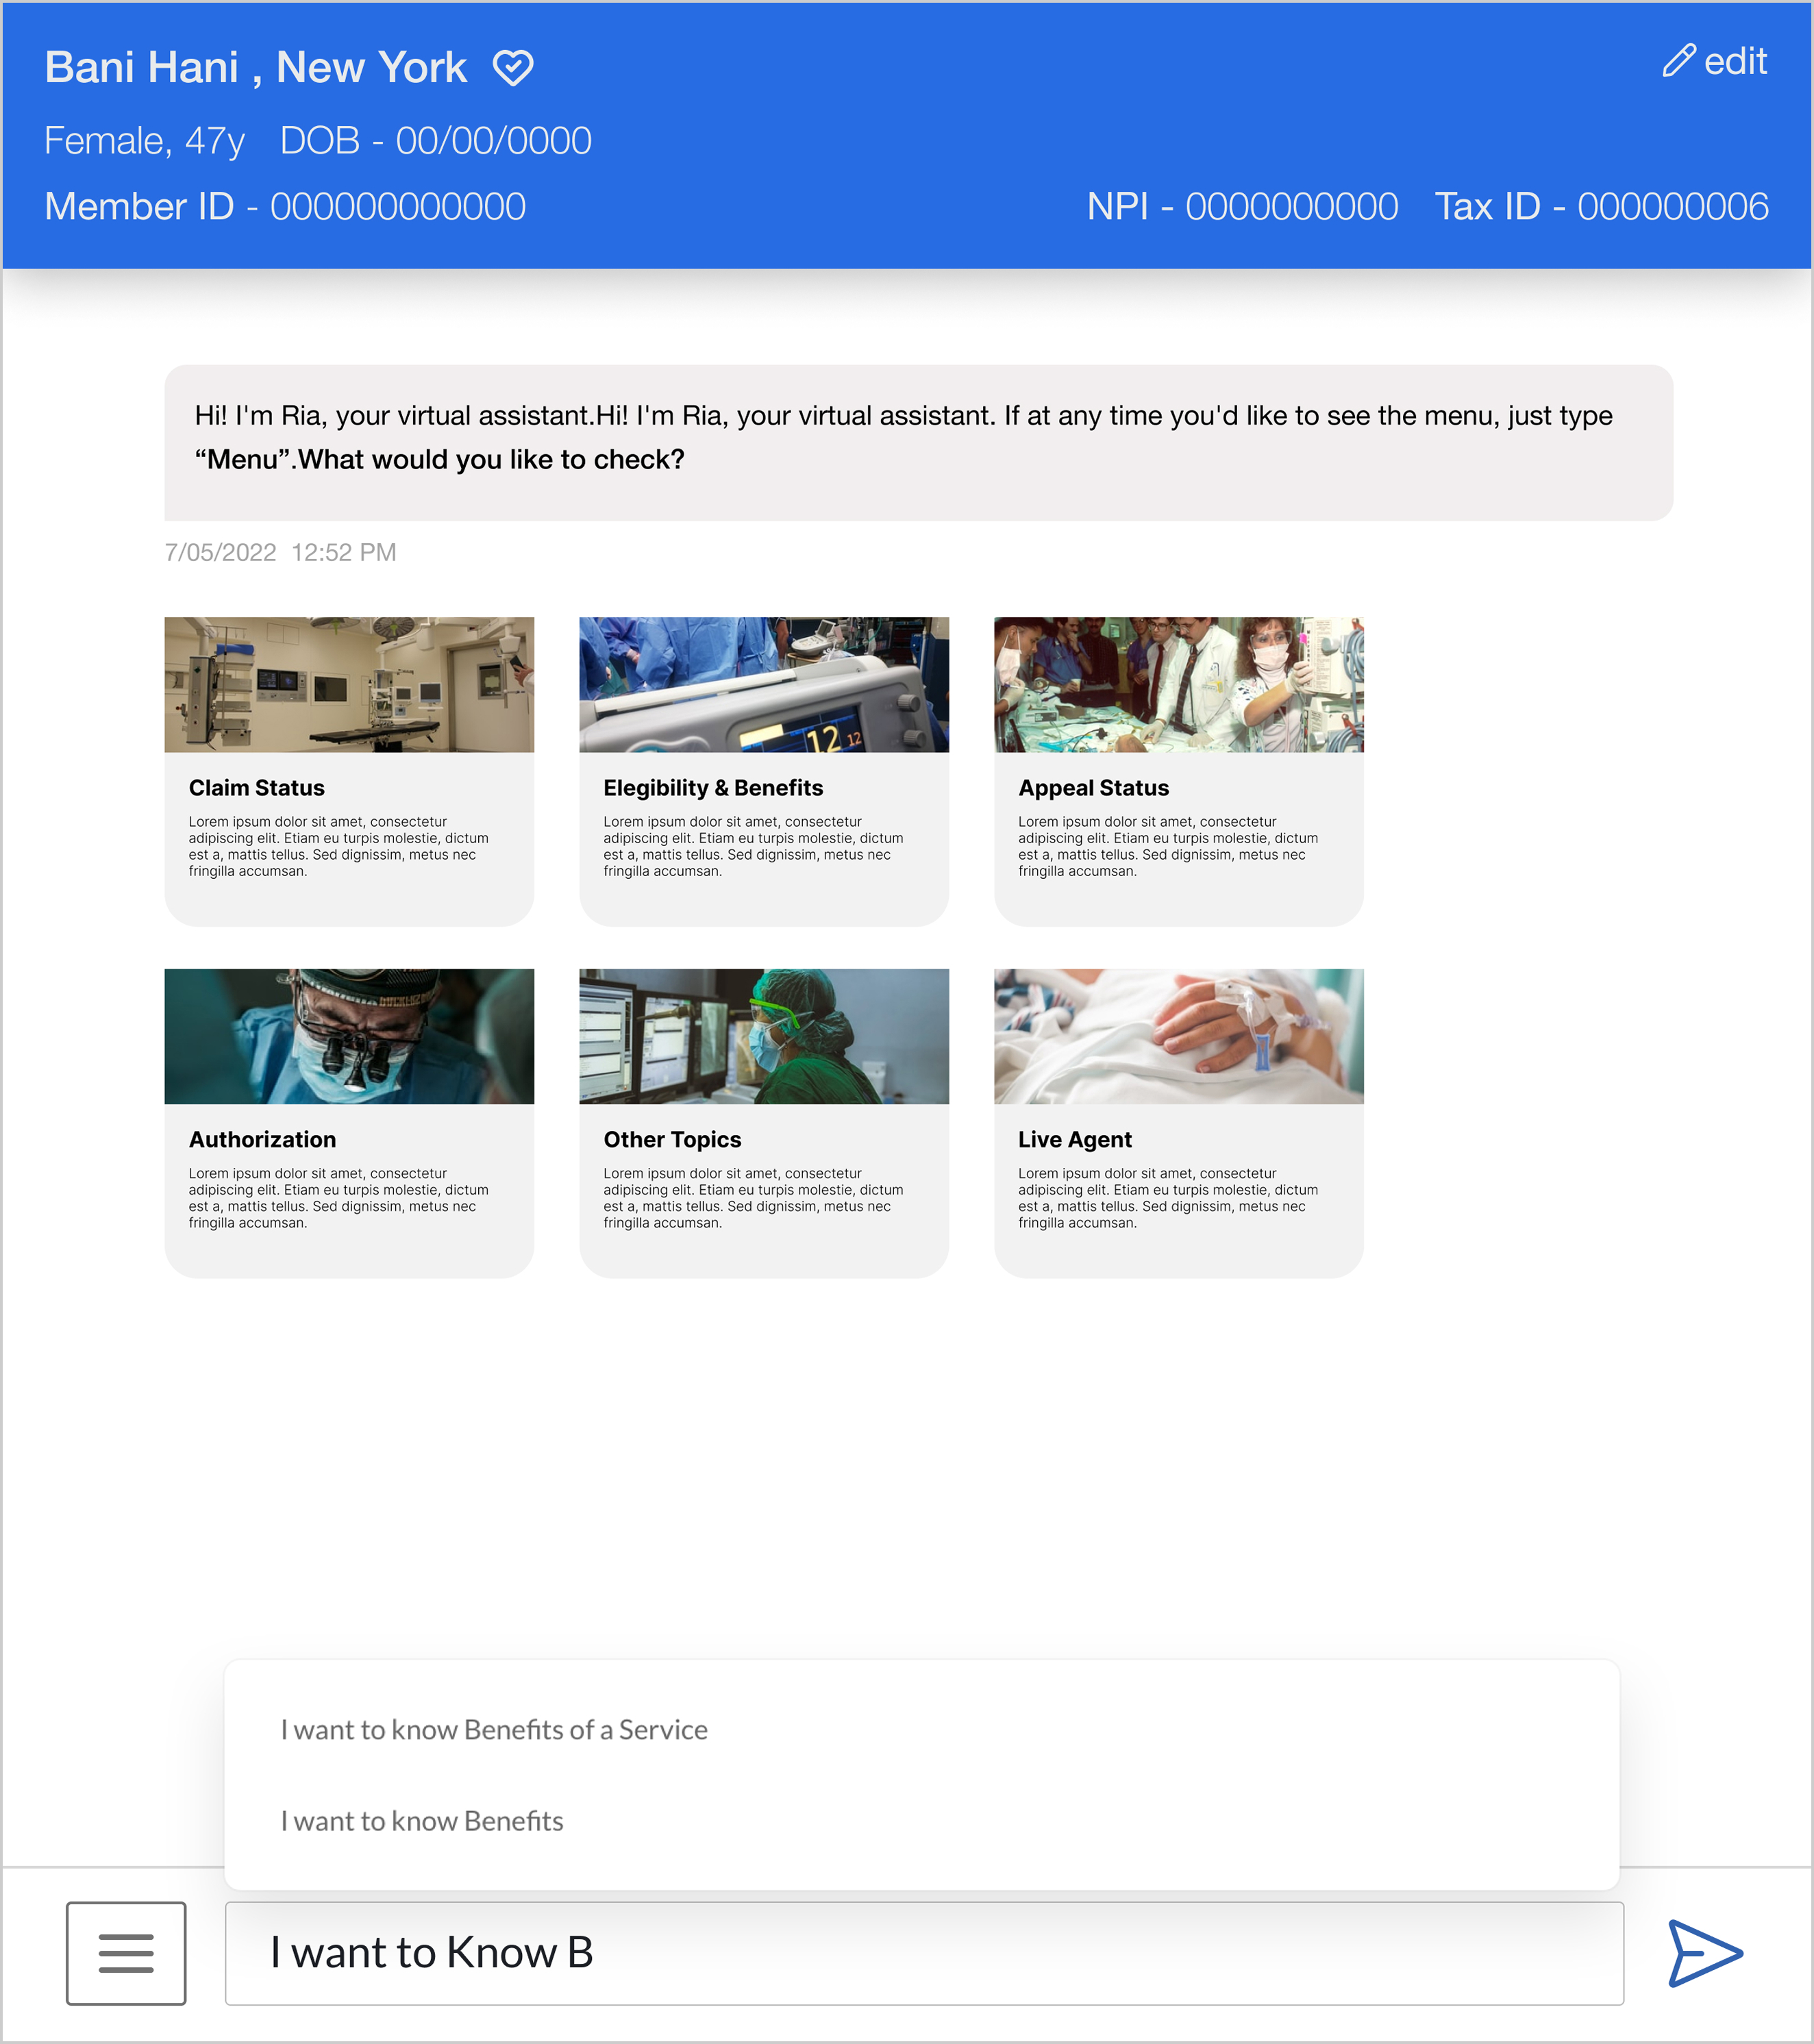Screen dimensions: 1814x2044
Task: Click the Authorization card image
Action: (x=348, y=1036)
